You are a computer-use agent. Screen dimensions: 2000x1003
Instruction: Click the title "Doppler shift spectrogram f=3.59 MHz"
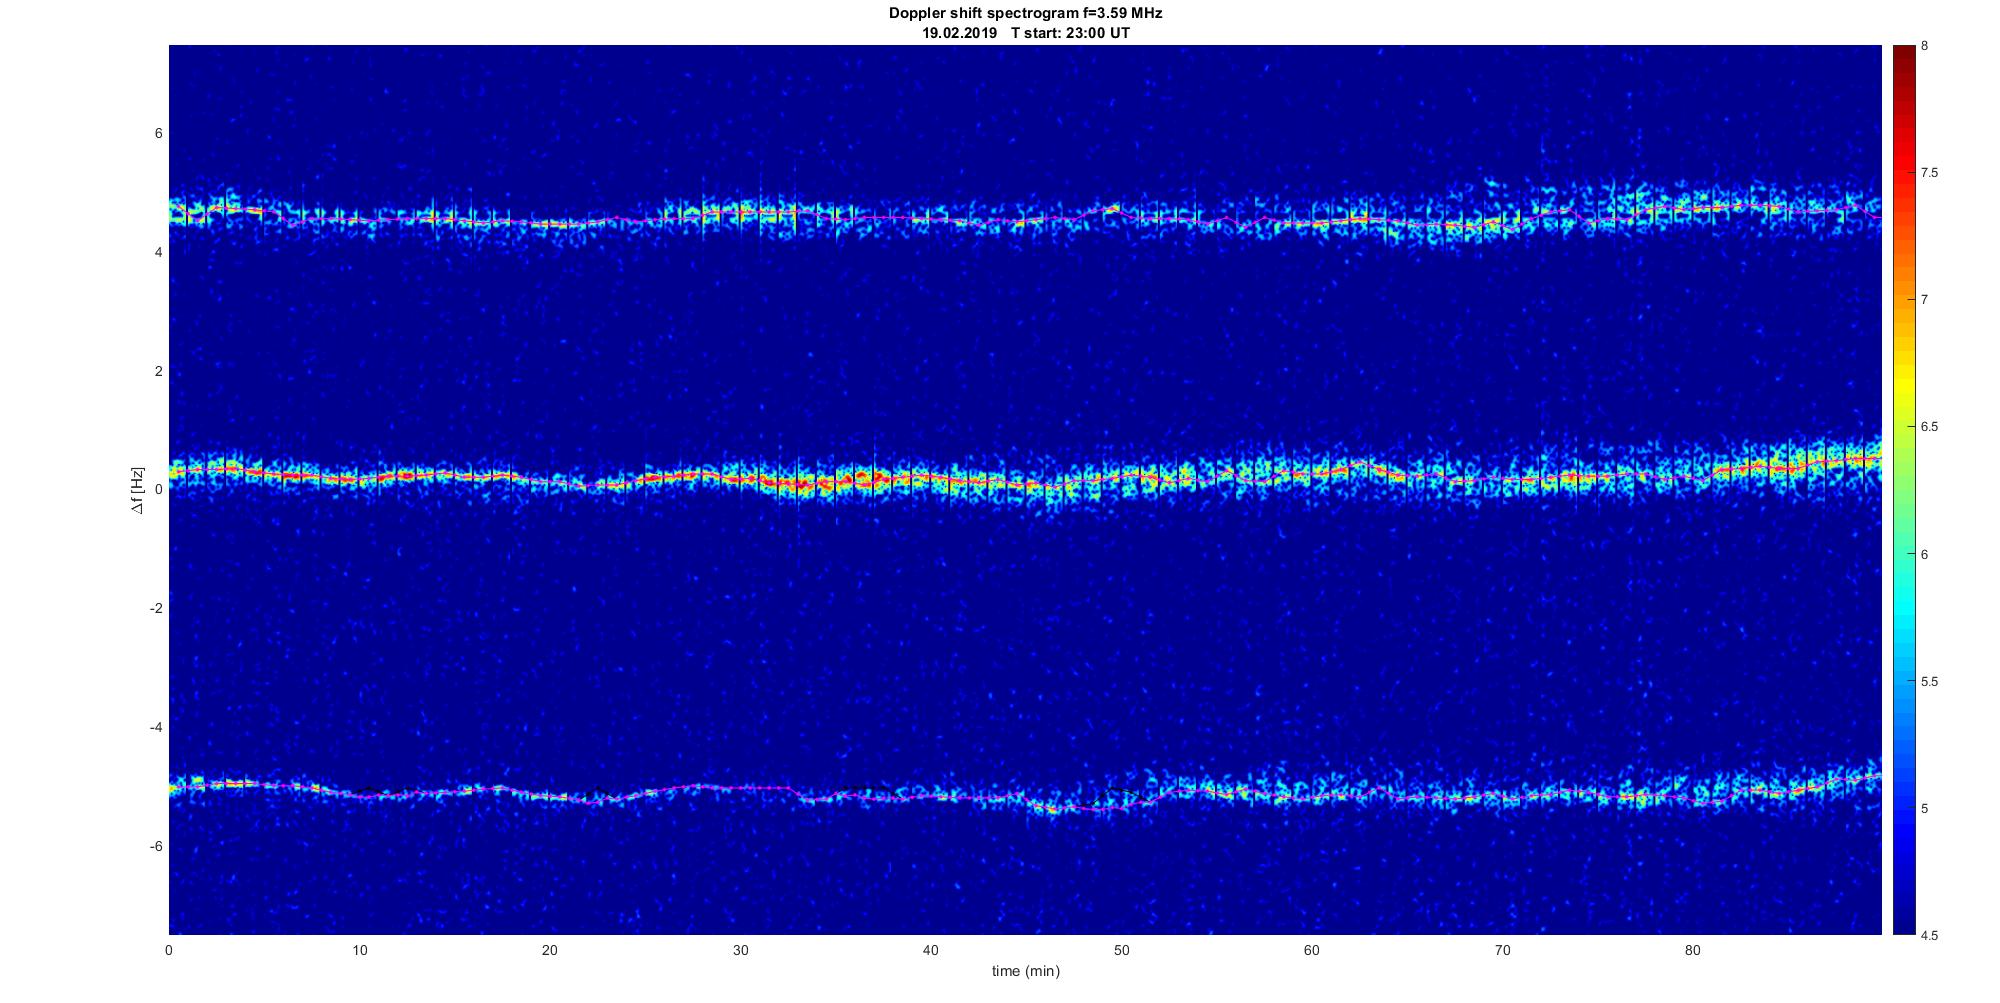[1025, 14]
